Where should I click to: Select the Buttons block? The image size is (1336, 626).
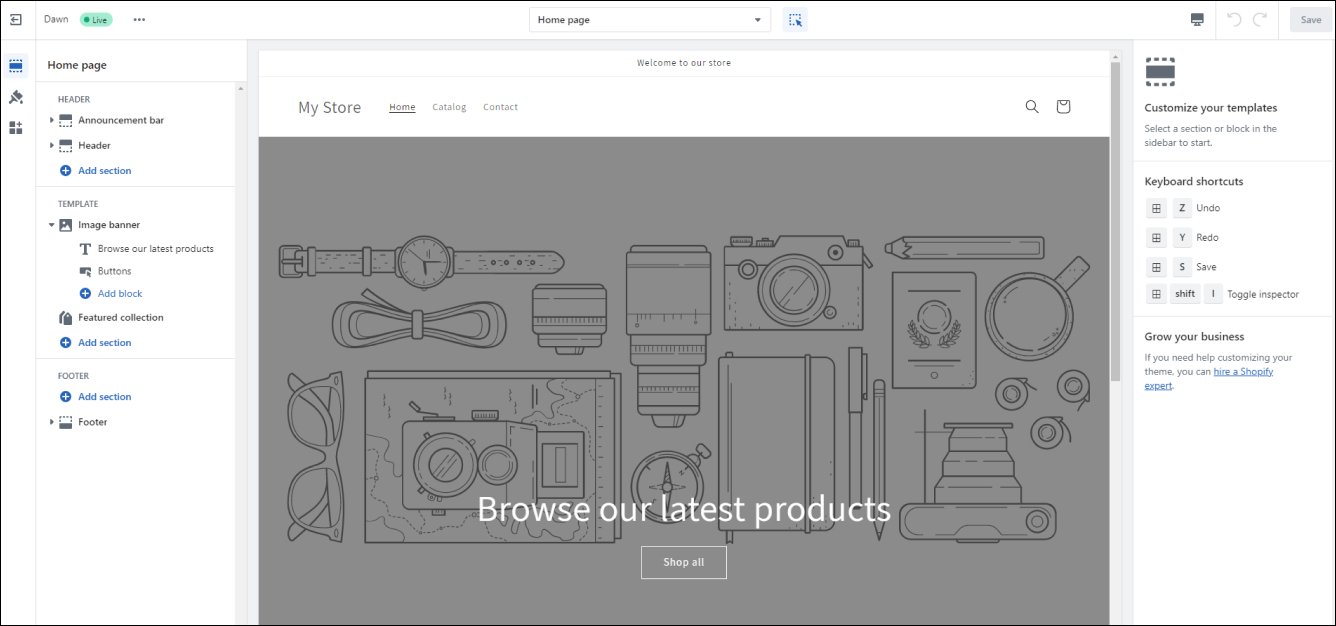coord(114,271)
